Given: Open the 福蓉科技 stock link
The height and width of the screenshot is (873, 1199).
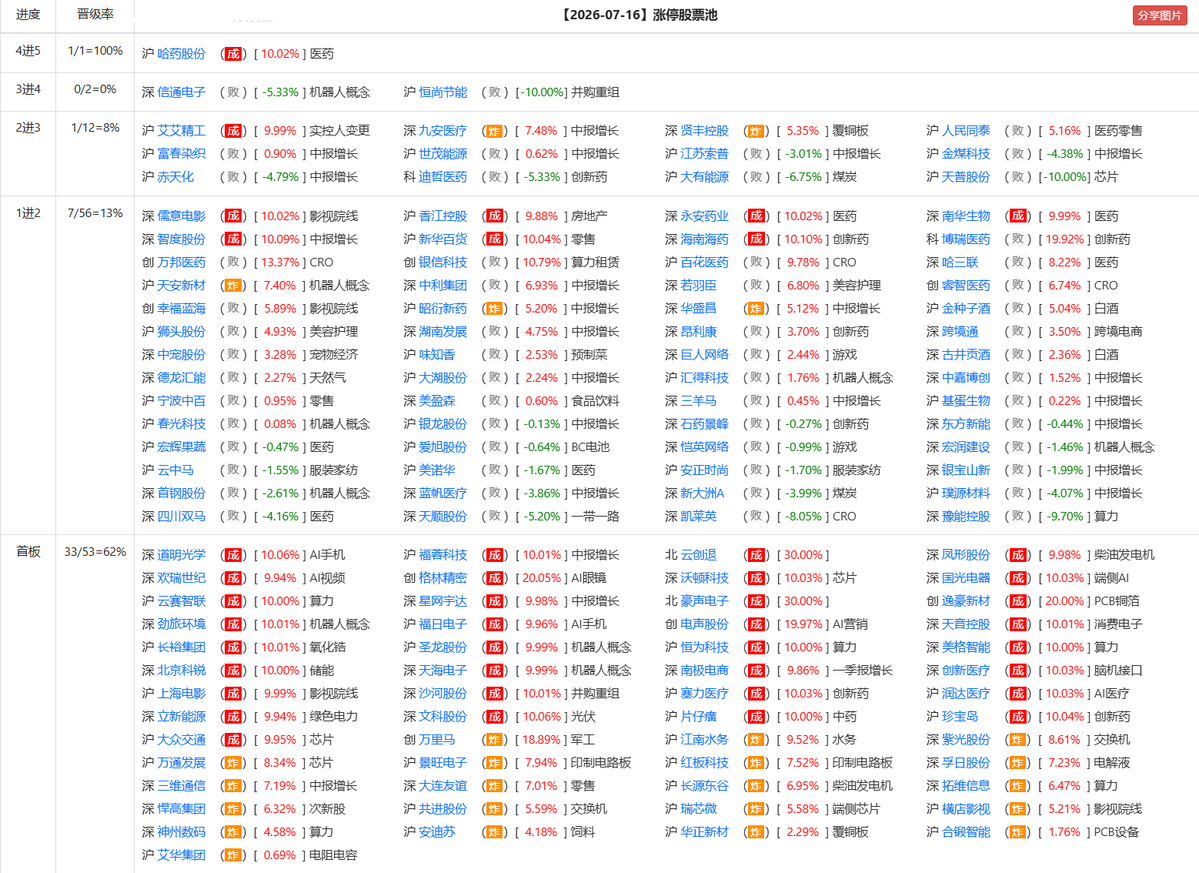Looking at the screenshot, I should click(x=443, y=555).
